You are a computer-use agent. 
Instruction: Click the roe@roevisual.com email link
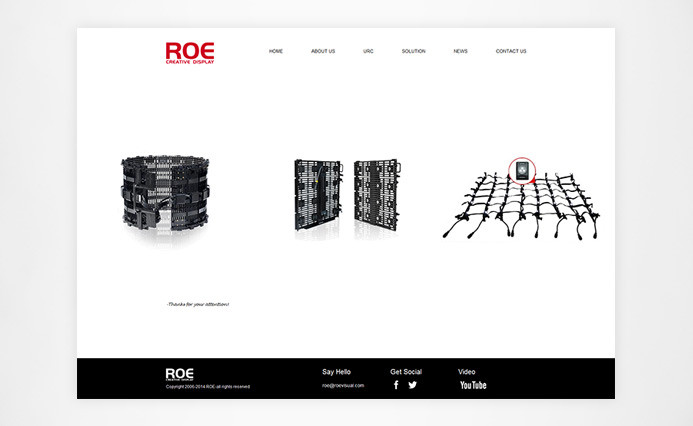343,385
